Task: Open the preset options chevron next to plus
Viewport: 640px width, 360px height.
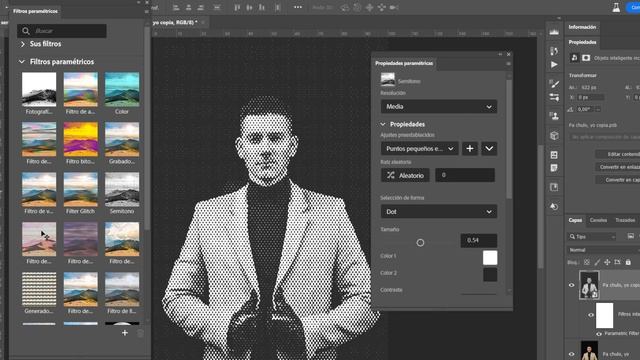Action: click(x=489, y=149)
